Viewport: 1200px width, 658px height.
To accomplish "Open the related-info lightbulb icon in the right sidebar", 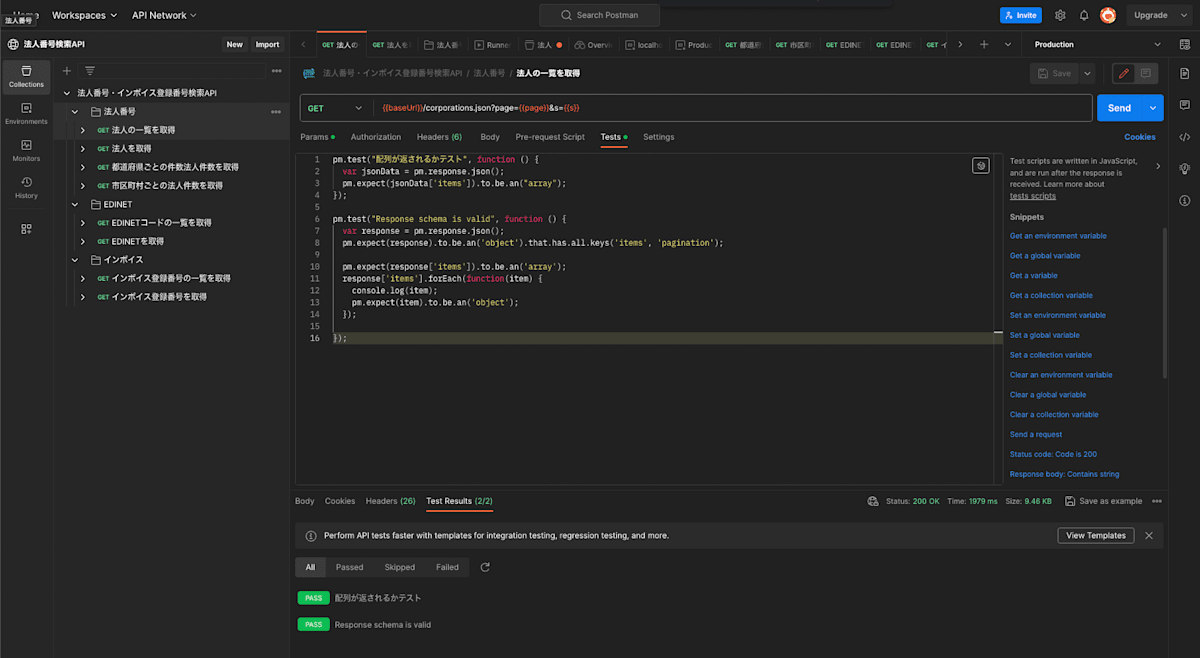I will (x=1185, y=169).
